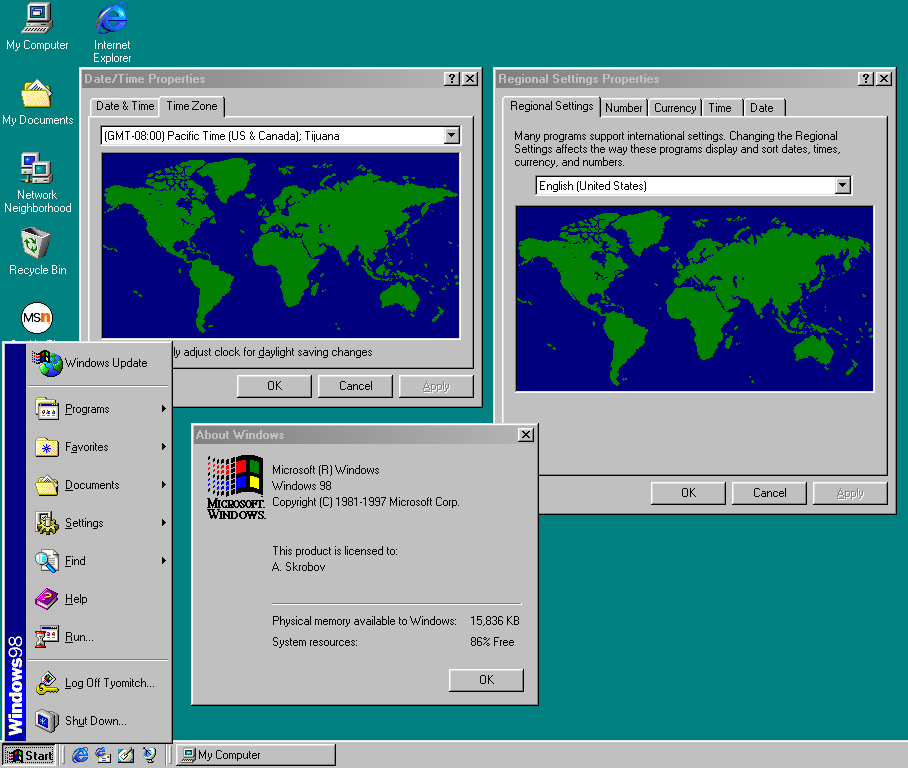Screen dimensions: 908x768
Task: Select the My Documents desktop icon
Action: point(38,102)
